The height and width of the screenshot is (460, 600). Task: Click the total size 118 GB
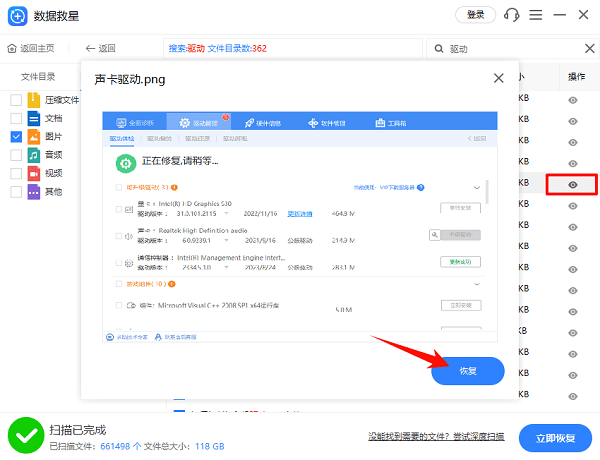tap(210, 446)
